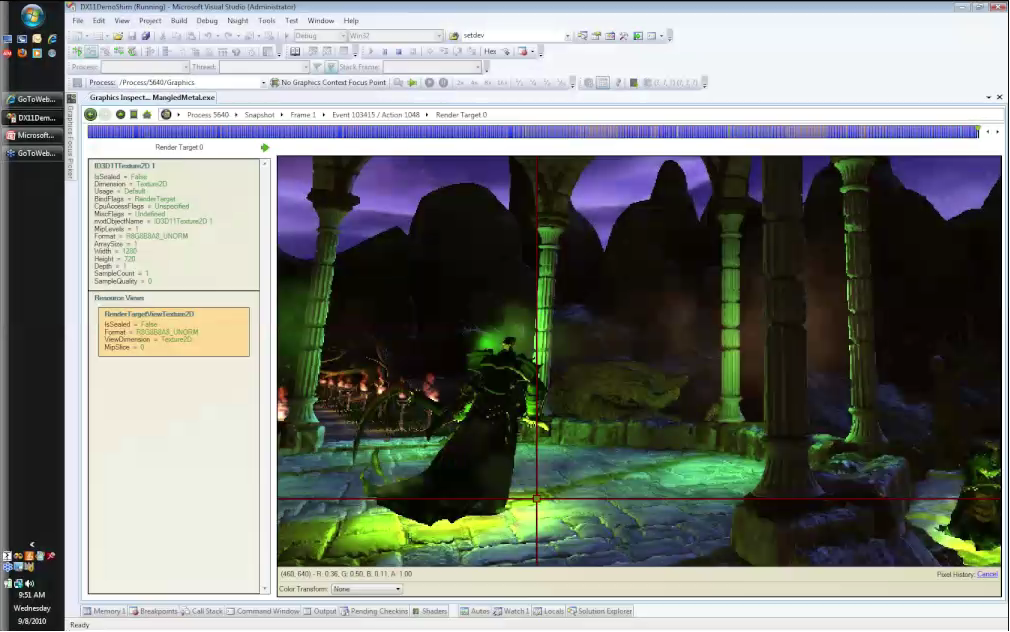Viewport: 1010px width, 632px height.
Task: Open the File menu
Action: pos(78,21)
